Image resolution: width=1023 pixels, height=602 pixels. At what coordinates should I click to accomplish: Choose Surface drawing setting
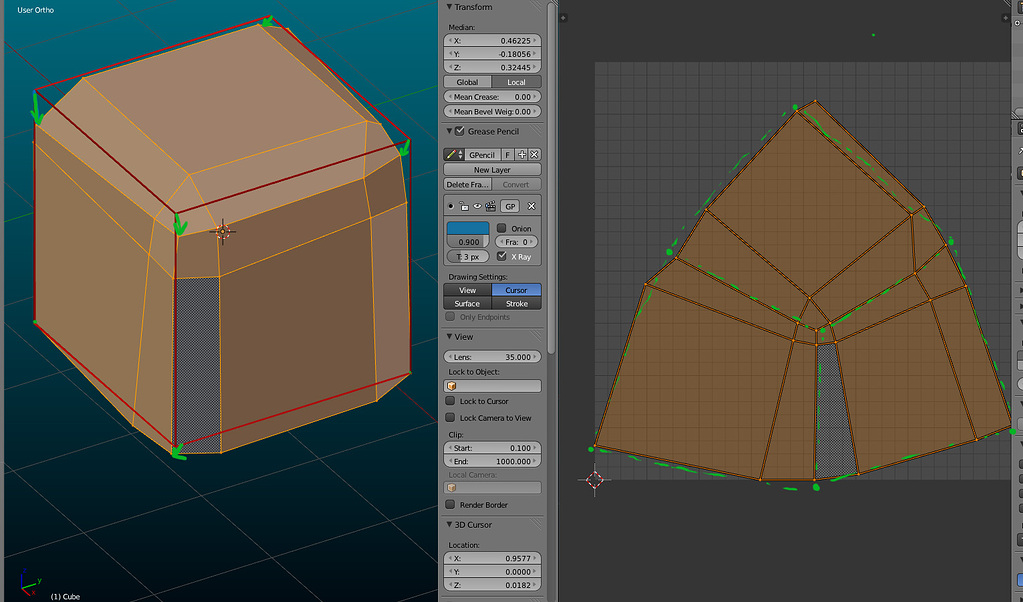(468, 304)
